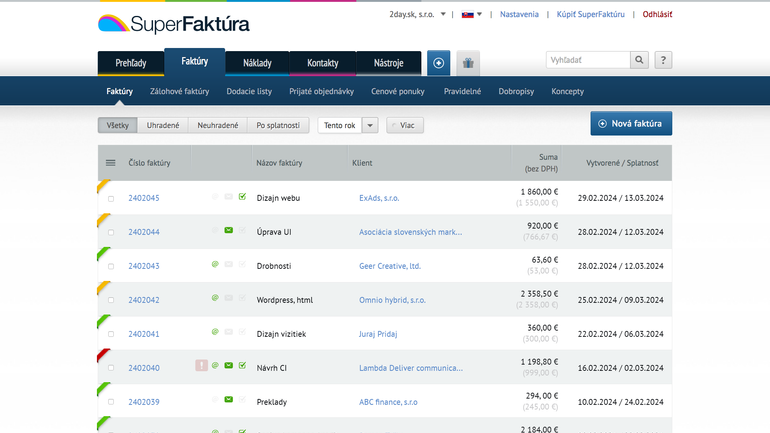Filter invoices by Neuhradené

coord(217,125)
